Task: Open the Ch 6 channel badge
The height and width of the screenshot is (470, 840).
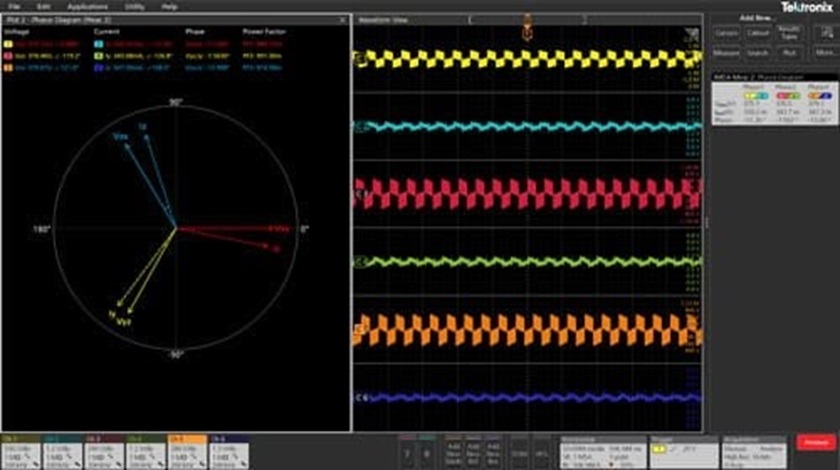Action: click(x=229, y=453)
